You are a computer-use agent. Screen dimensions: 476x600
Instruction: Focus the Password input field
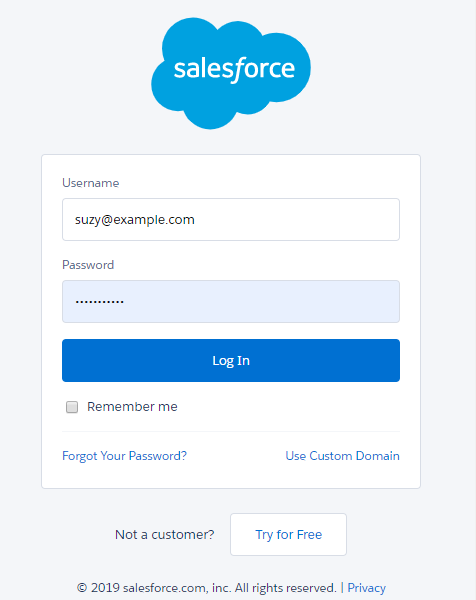coord(231,302)
